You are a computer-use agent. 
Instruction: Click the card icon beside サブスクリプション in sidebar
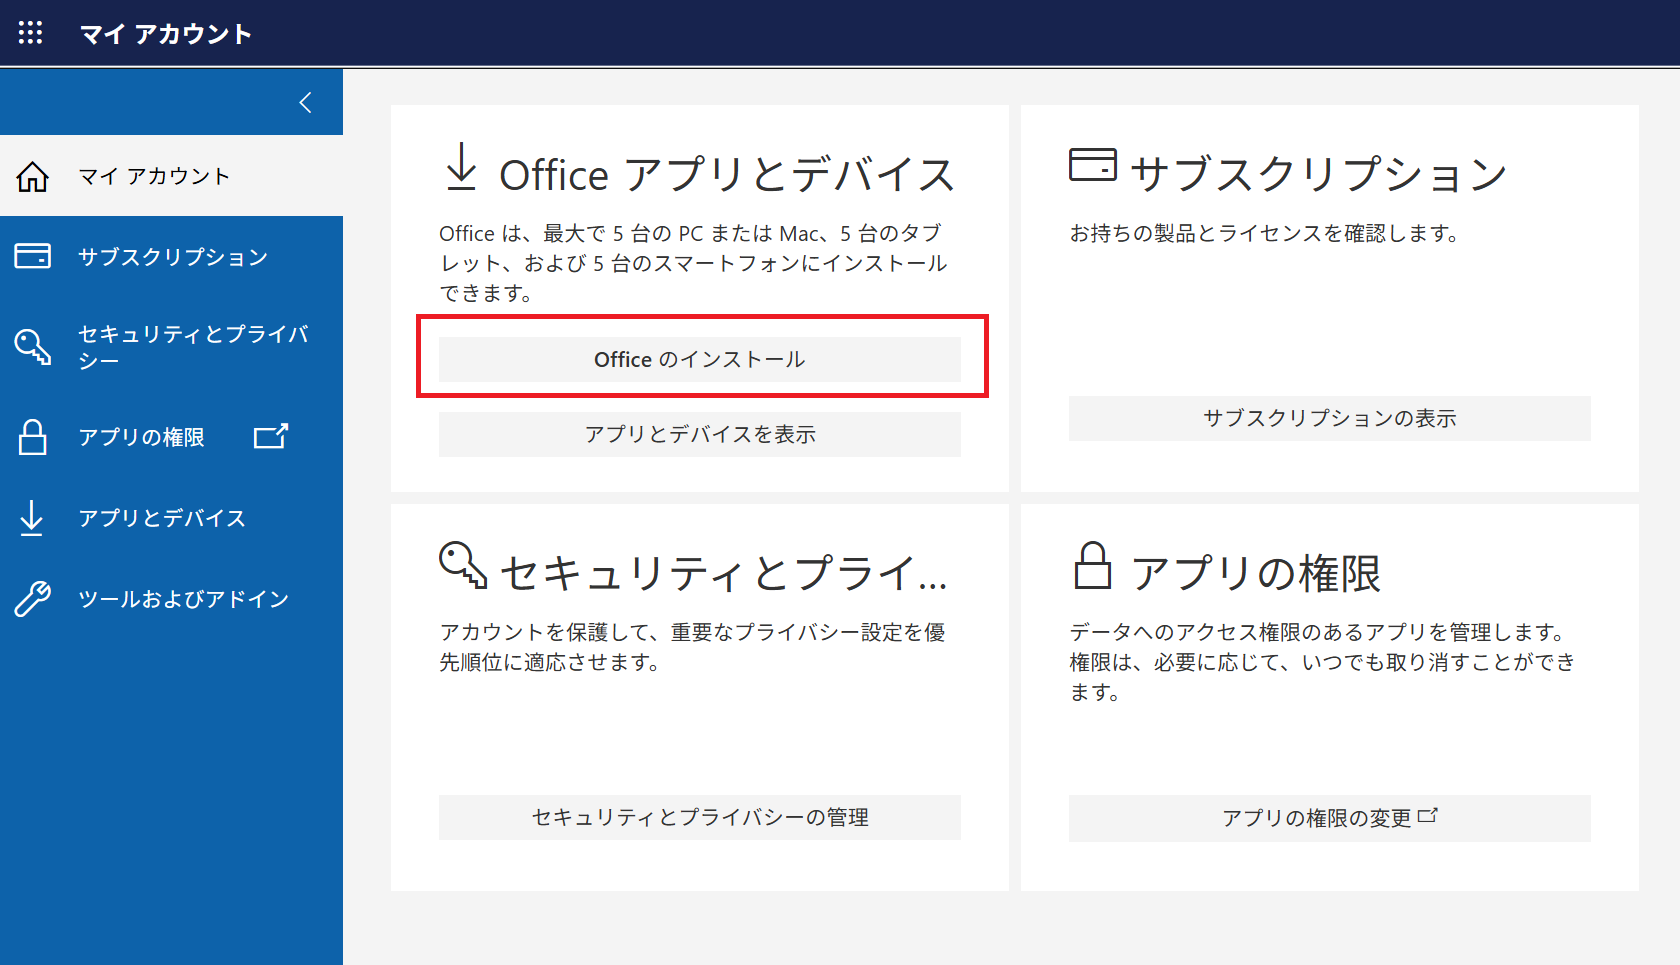click(32, 257)
